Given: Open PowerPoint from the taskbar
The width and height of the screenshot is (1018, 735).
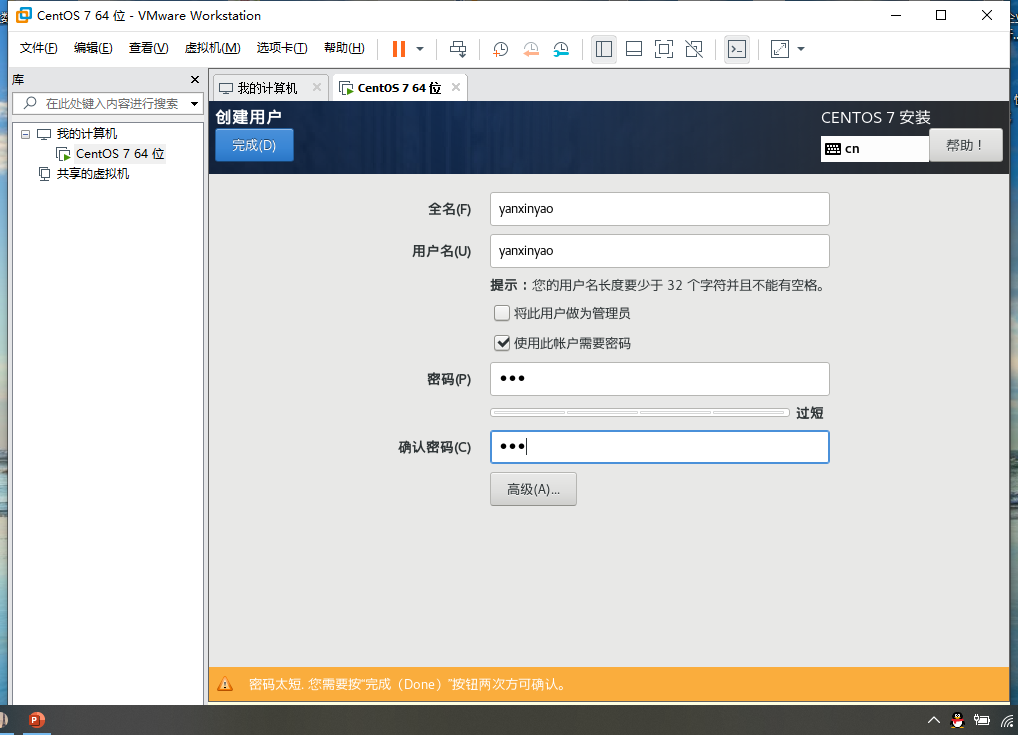Looking at the screenshot, I should click(x=36, y=719).
